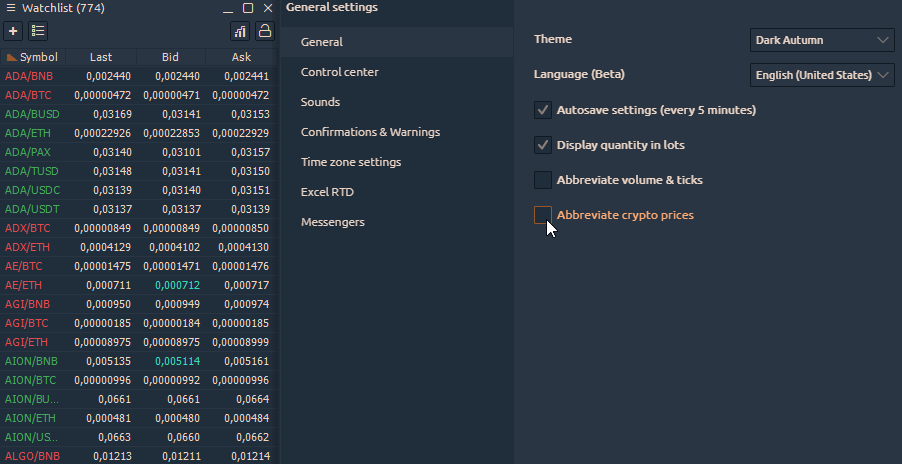Sort watchlist by the Last column
The width and height of the screenshot is (902, 464).
[x=100, y=57]
